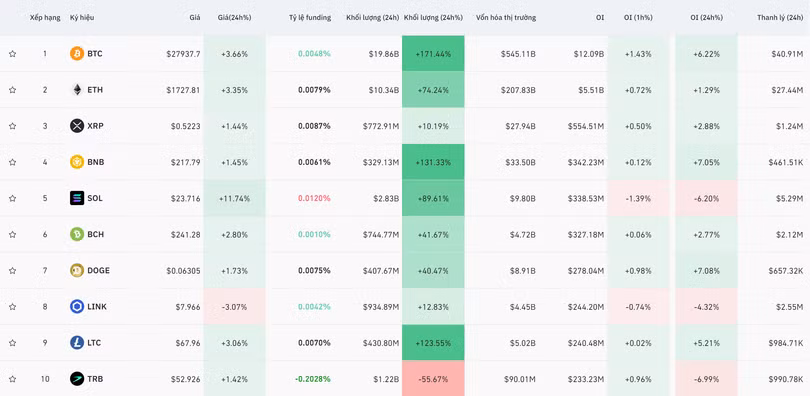Mark DOGE as favorite
The image size is (810, 396).
click(12, 271)
